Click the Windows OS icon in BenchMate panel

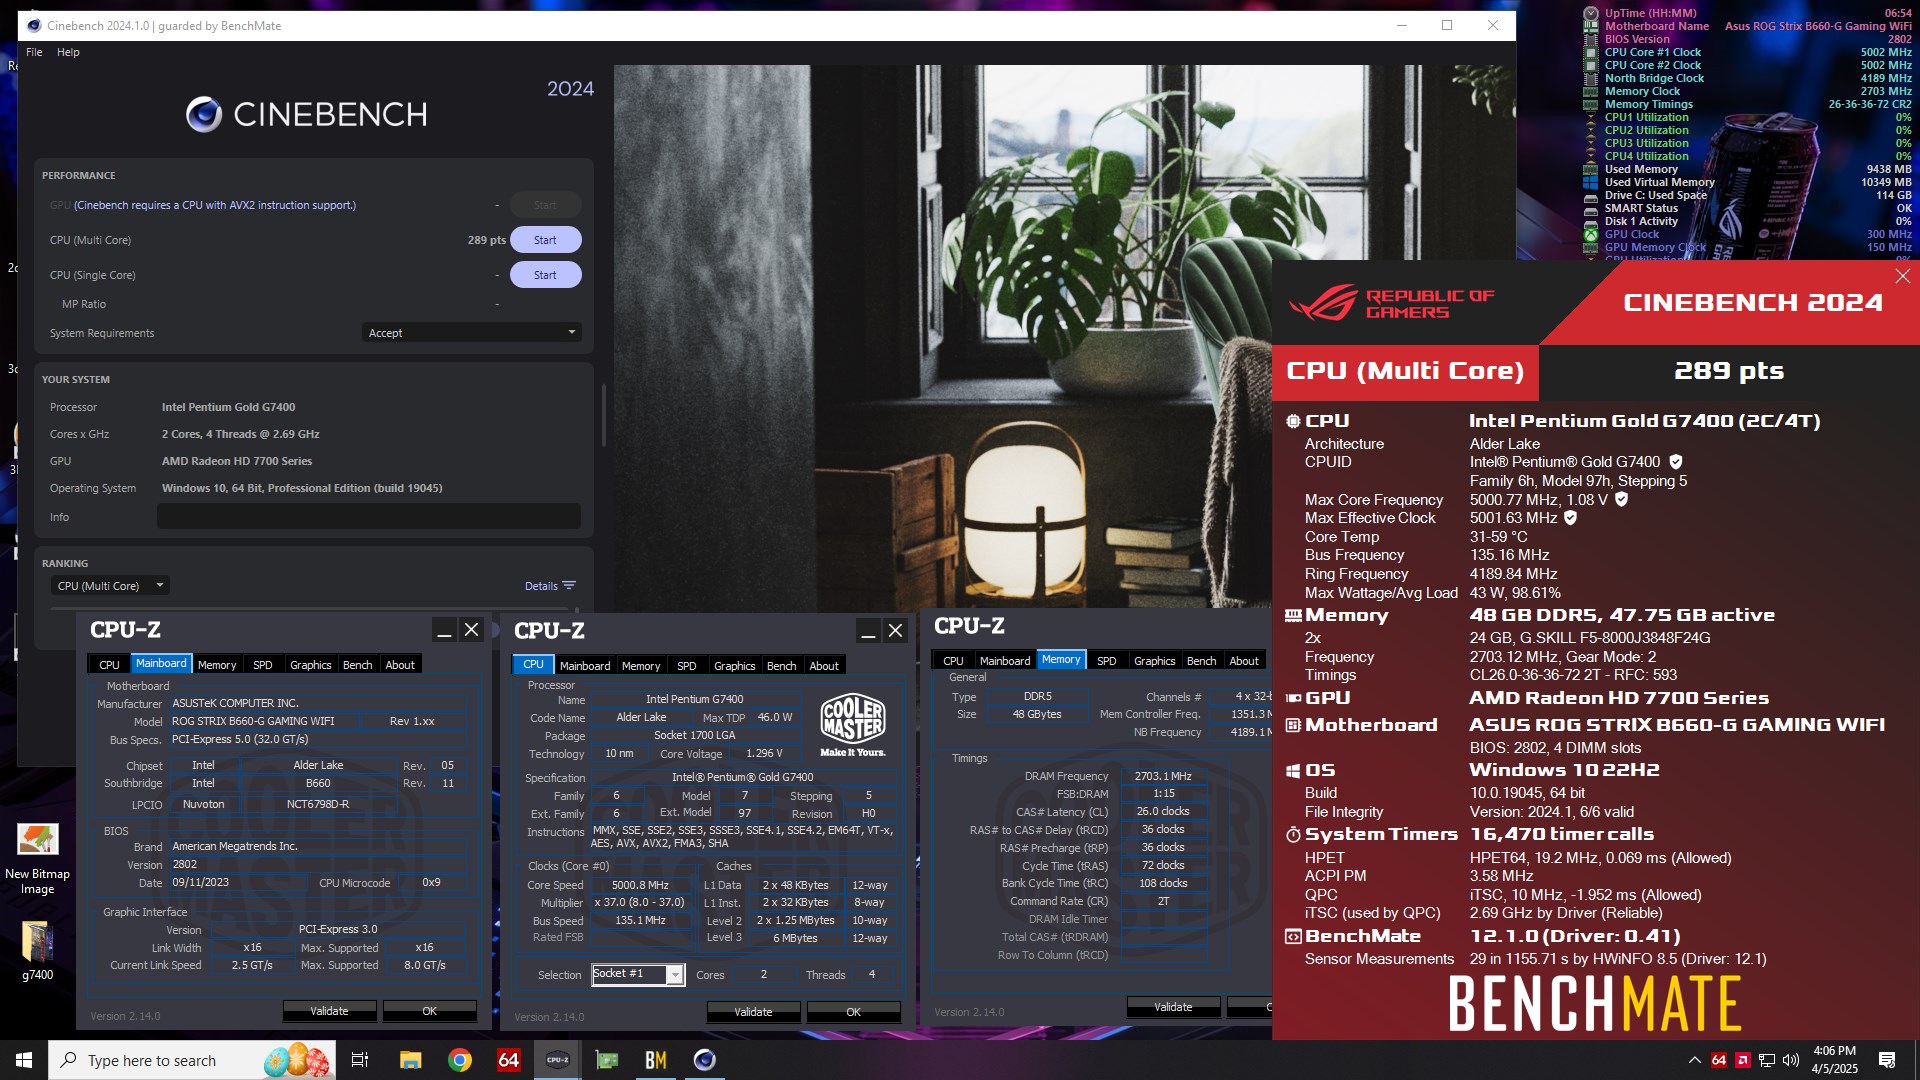click(1293, 771)
